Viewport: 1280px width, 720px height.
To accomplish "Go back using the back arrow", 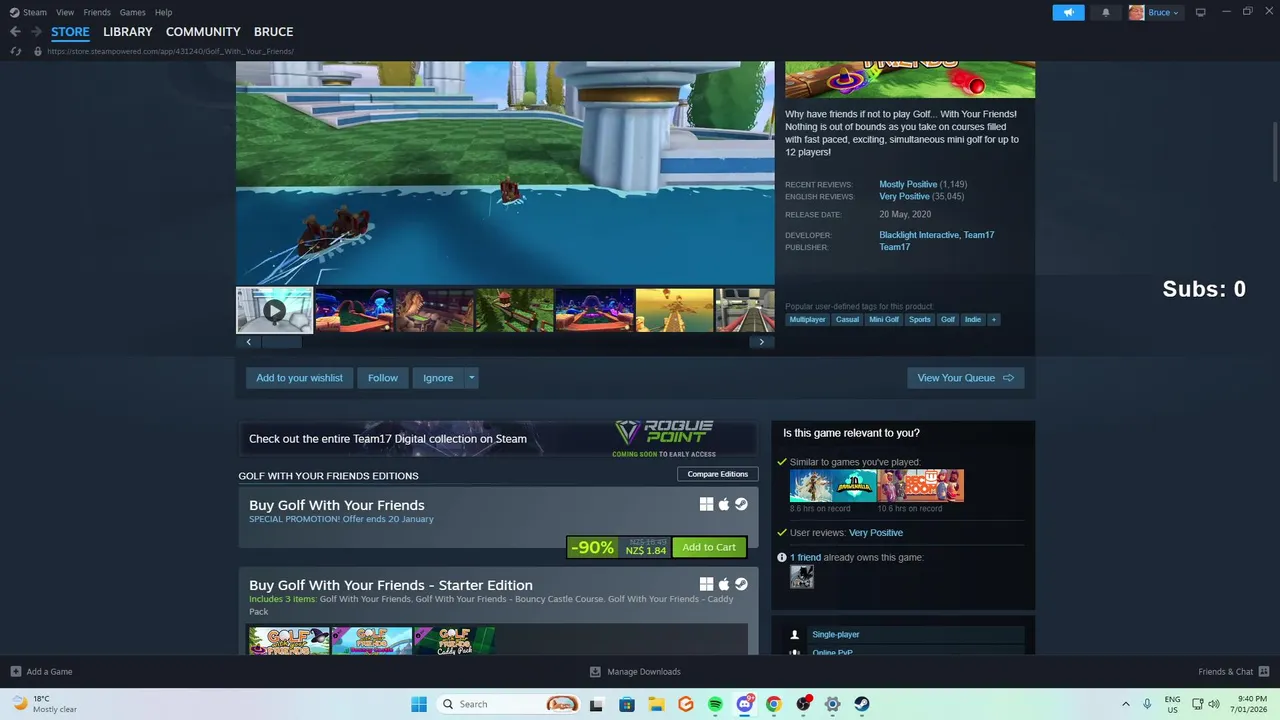I will [x=15, y=32].
